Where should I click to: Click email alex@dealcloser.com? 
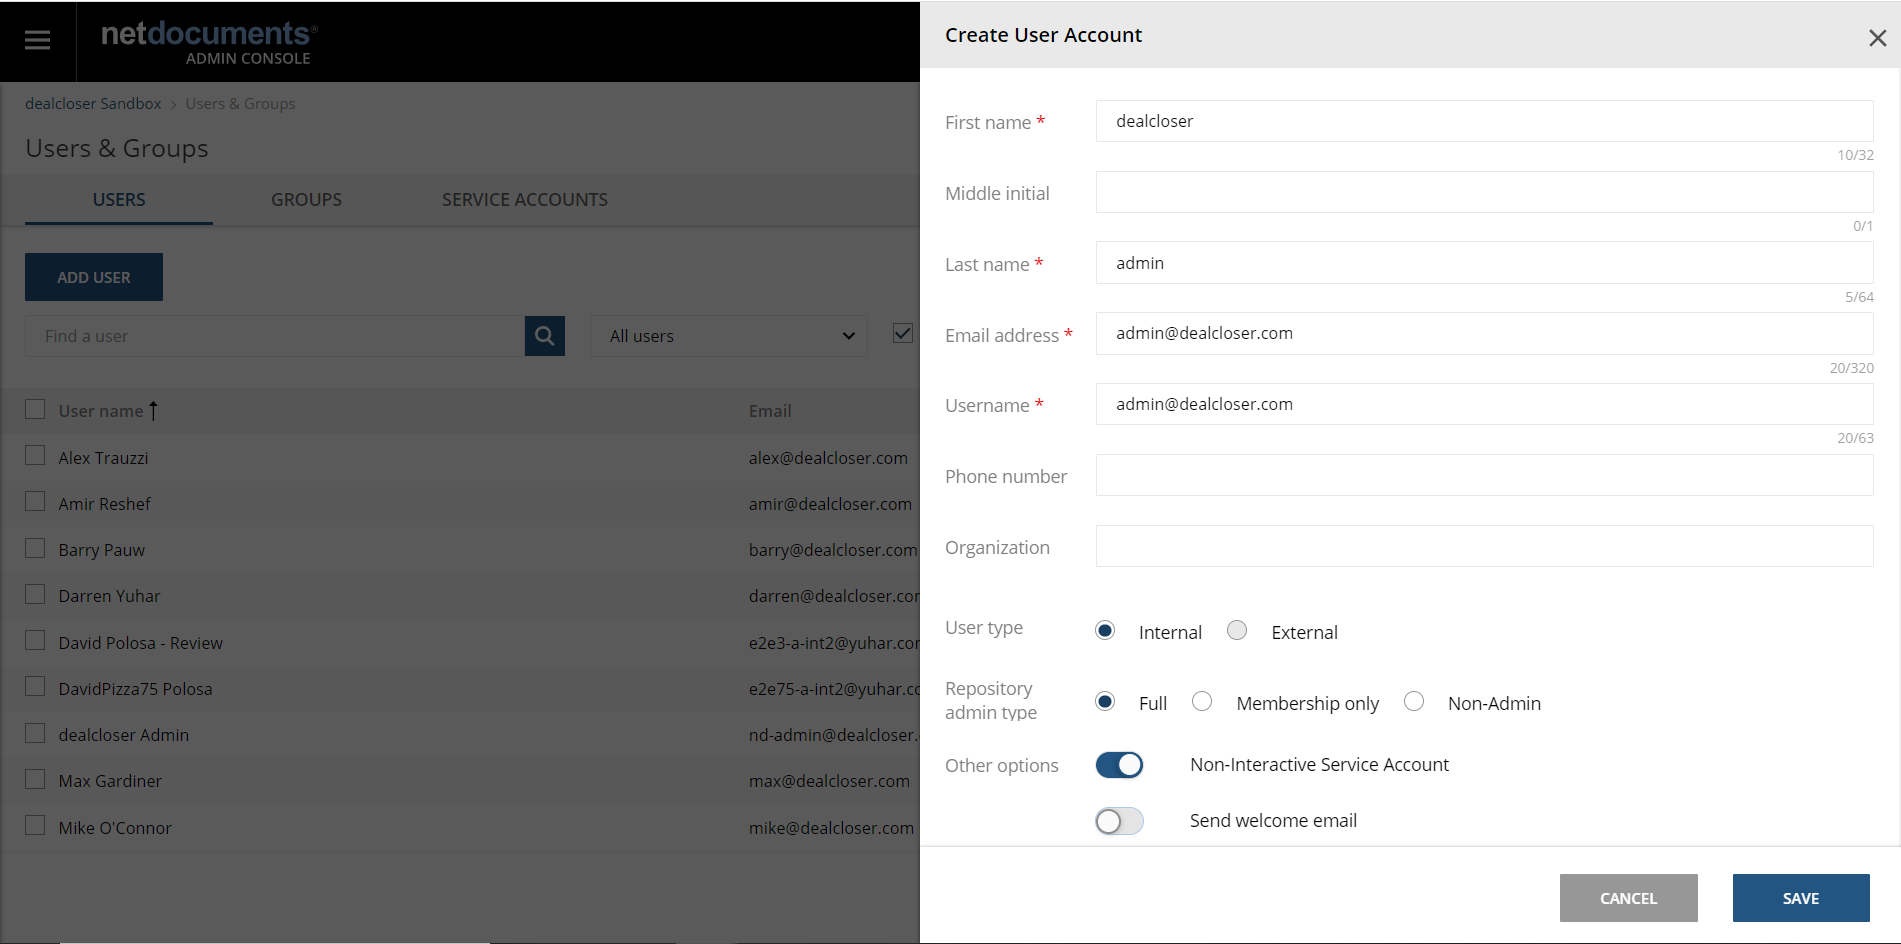(828, 458)
